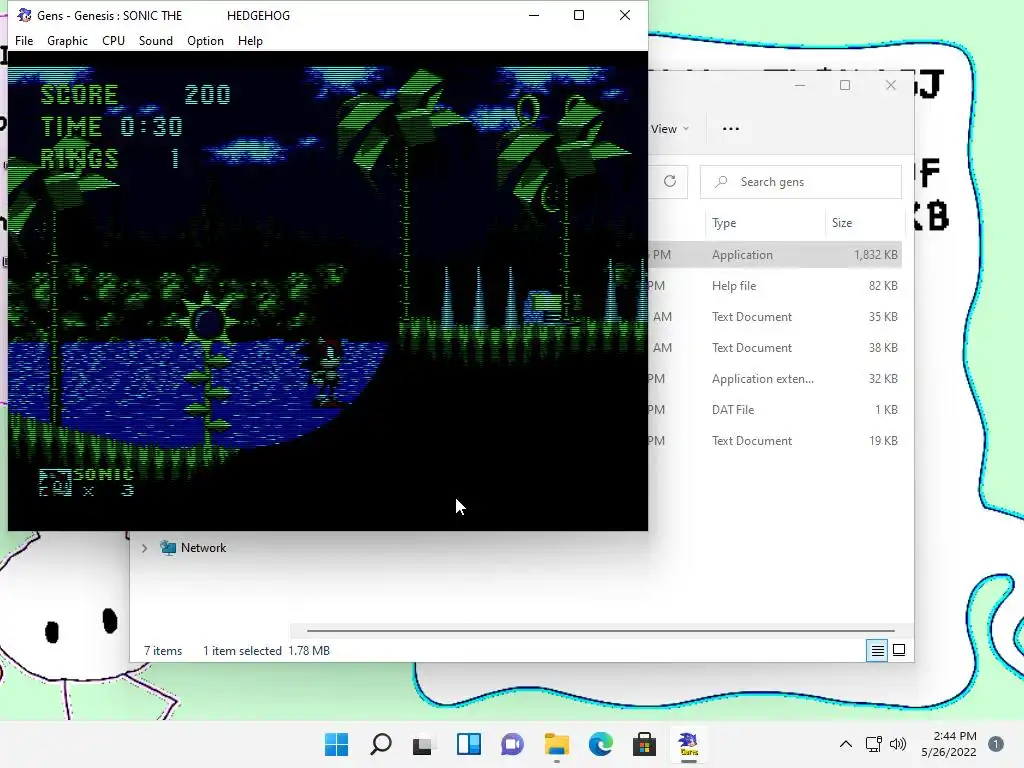The height and width of the screenshot is (768, 1024).
Task: Open the CPU menu in Gens
Action: pos(113,40)
